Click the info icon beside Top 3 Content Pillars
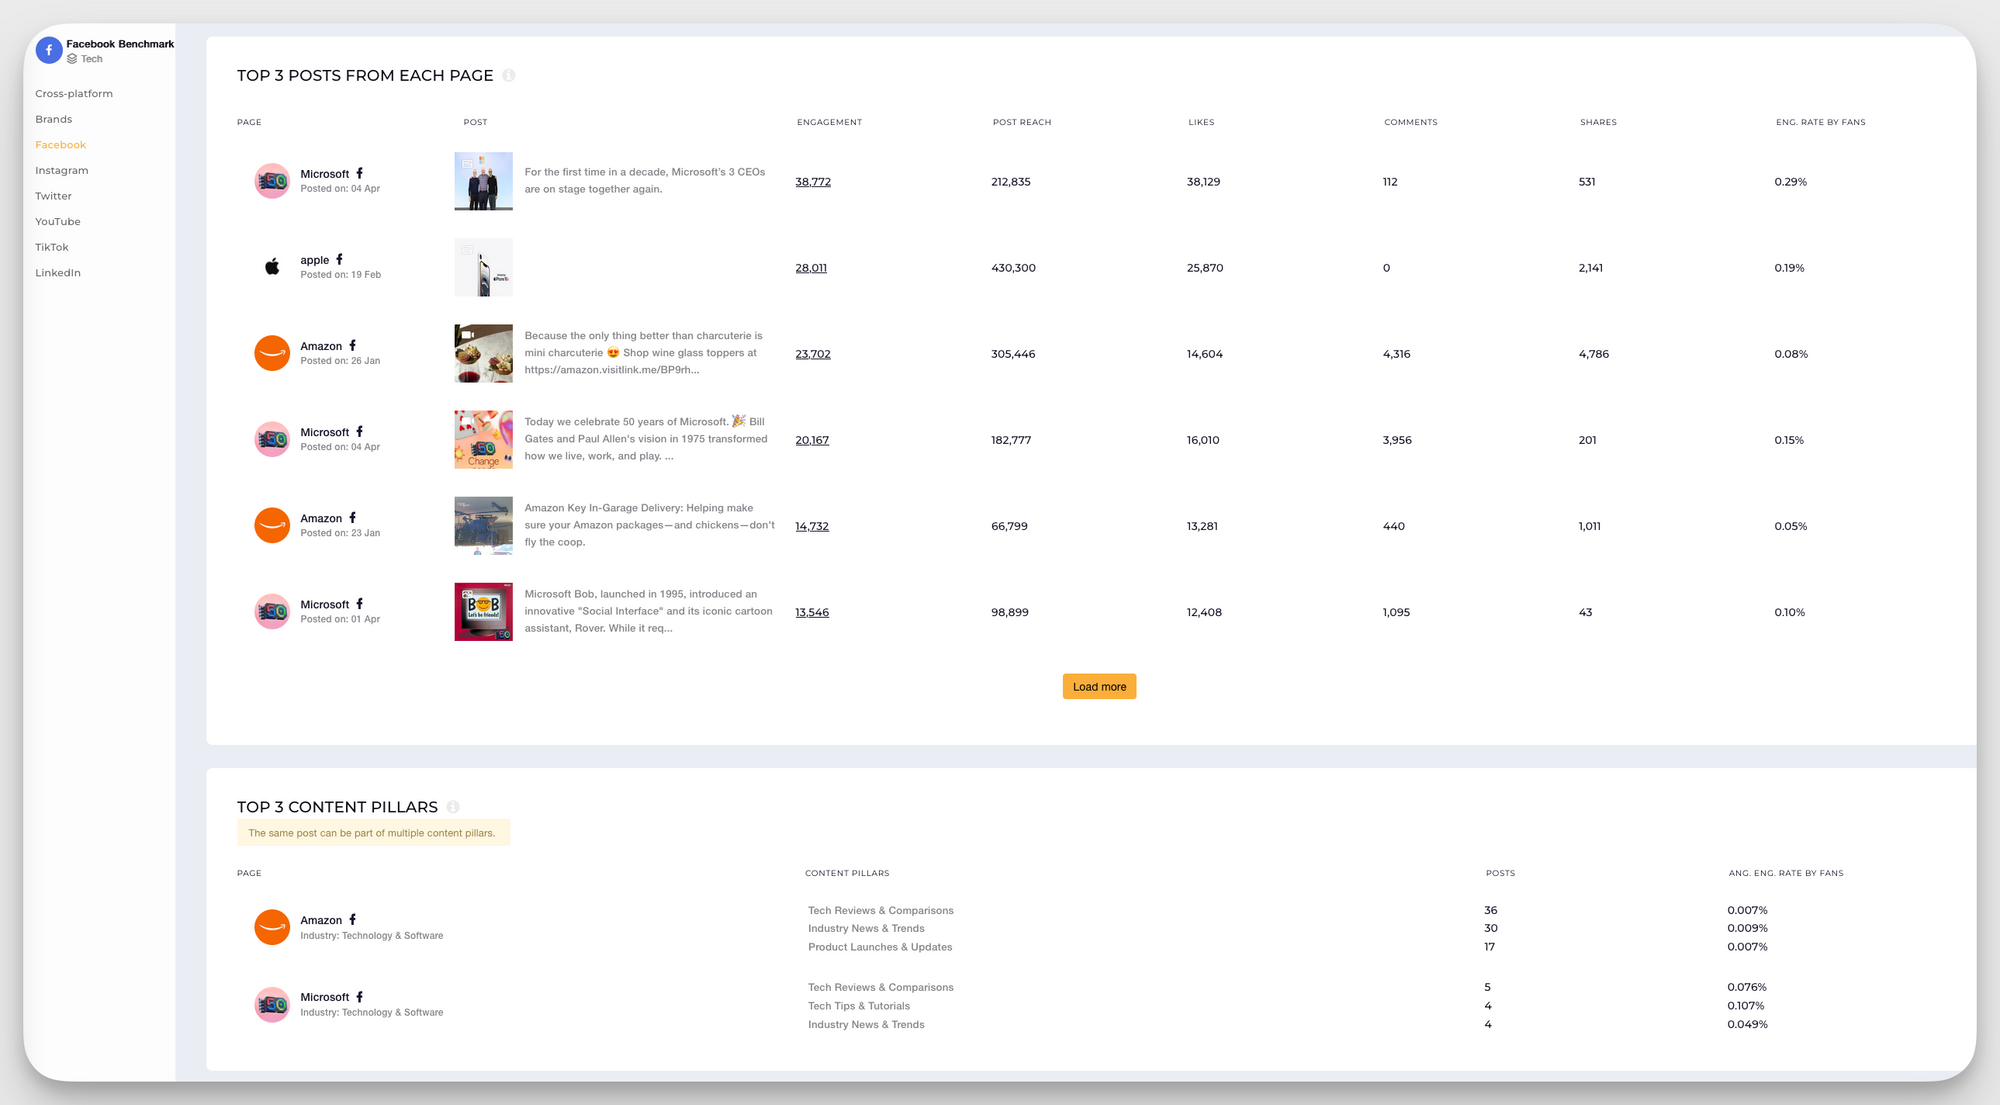This screenshot has width=2000, height=1105. (x=453, y=807)
